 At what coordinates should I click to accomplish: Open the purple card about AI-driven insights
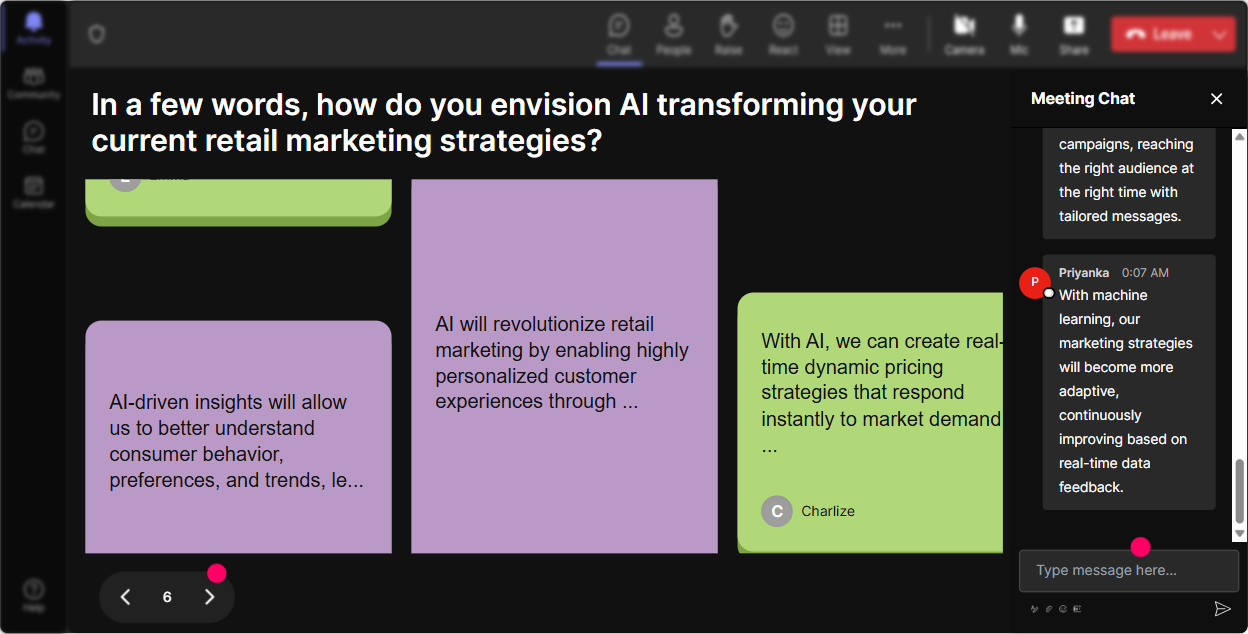coord(238,437)
